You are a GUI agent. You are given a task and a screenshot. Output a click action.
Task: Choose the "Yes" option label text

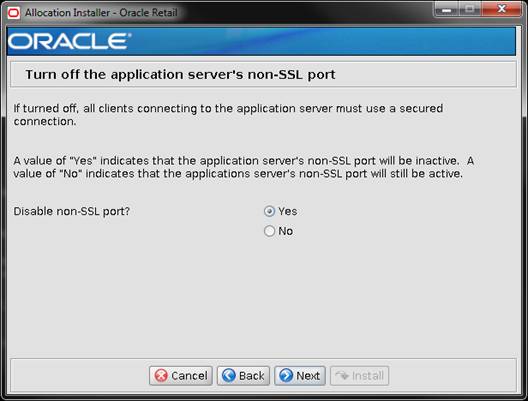(x=288, y=211)
